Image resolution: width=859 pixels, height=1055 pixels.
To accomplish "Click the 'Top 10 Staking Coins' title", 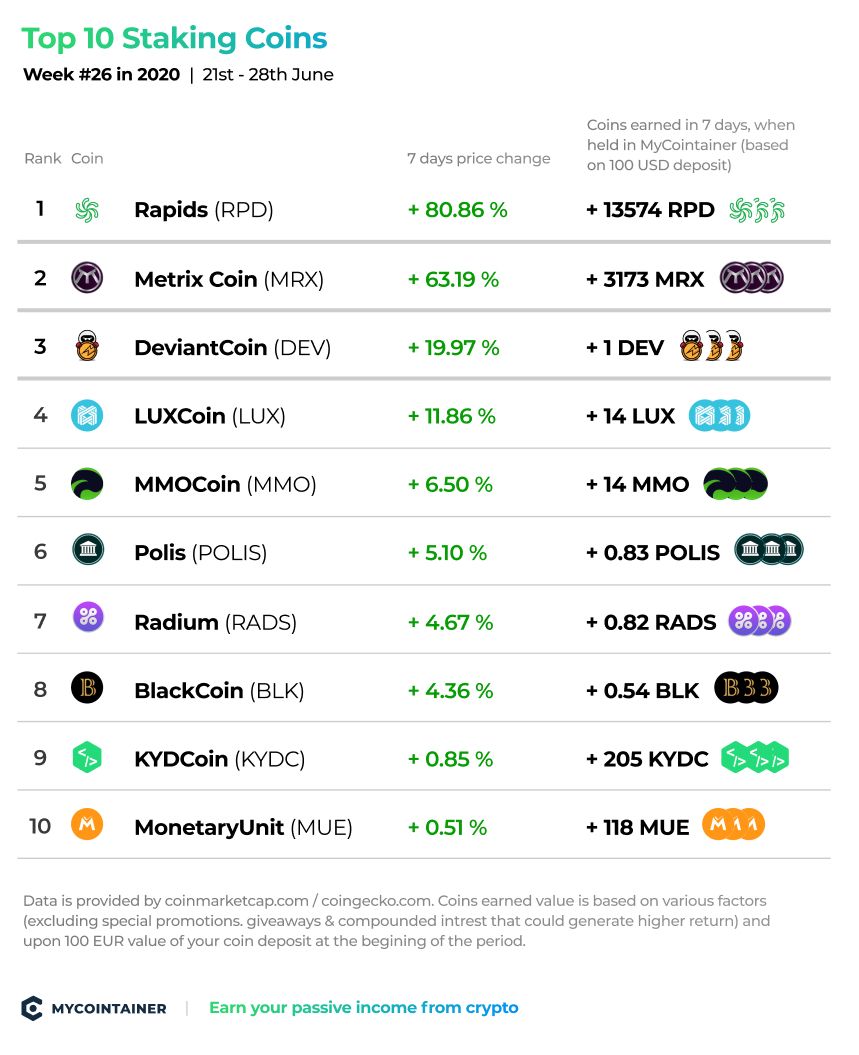I will (x=174, y=38).
